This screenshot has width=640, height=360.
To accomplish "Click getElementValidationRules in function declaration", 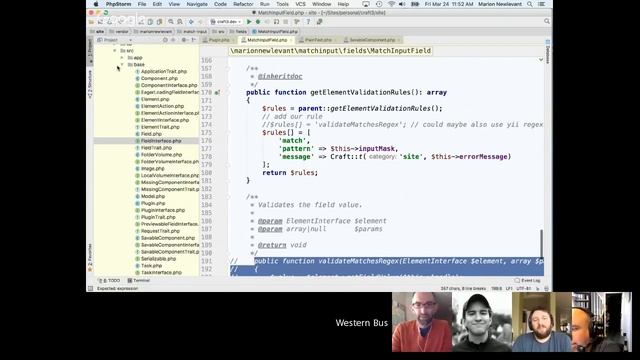I will click(361, 92).
